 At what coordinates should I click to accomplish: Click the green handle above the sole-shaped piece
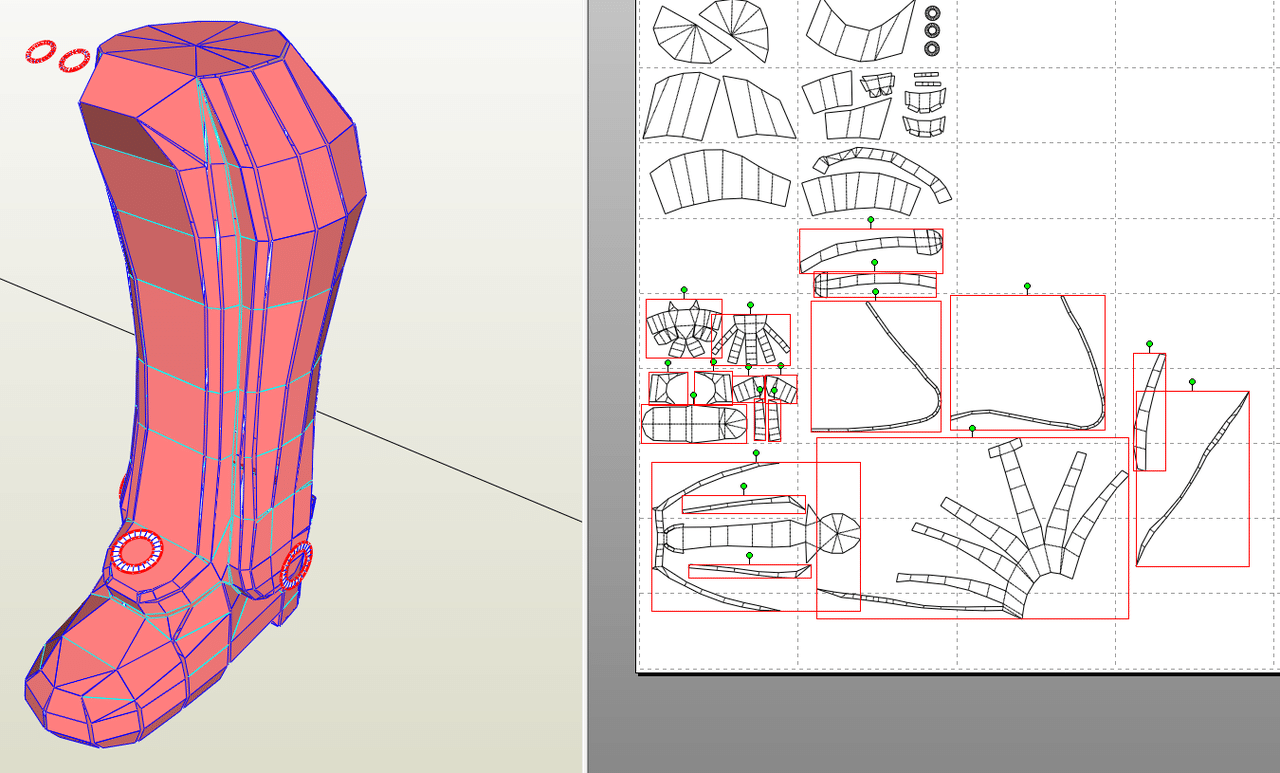693,396
